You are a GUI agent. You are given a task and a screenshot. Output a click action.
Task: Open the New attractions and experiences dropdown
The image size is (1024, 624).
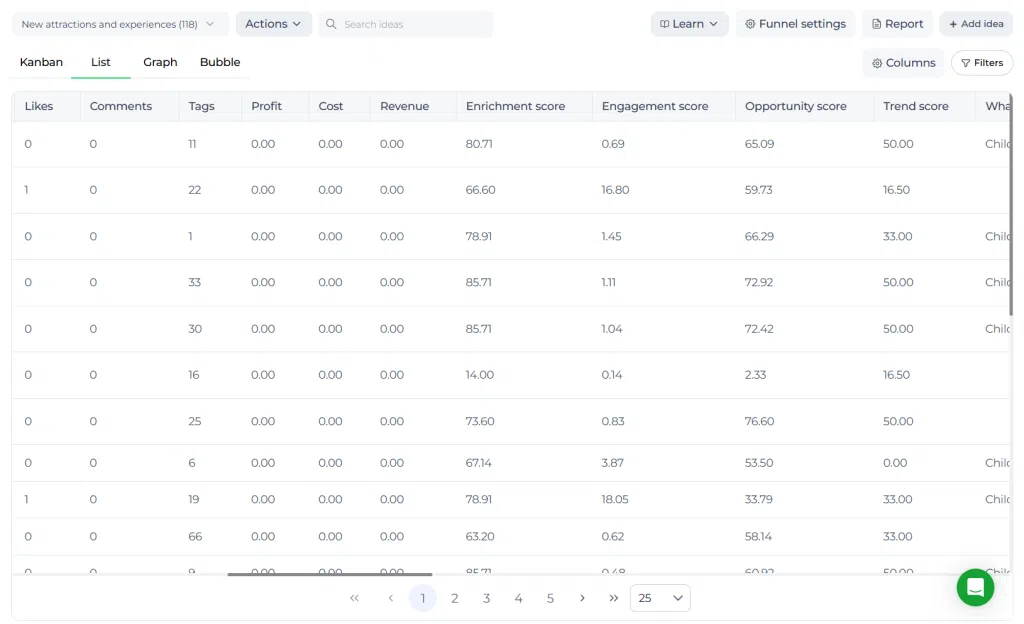coord(120,24)
